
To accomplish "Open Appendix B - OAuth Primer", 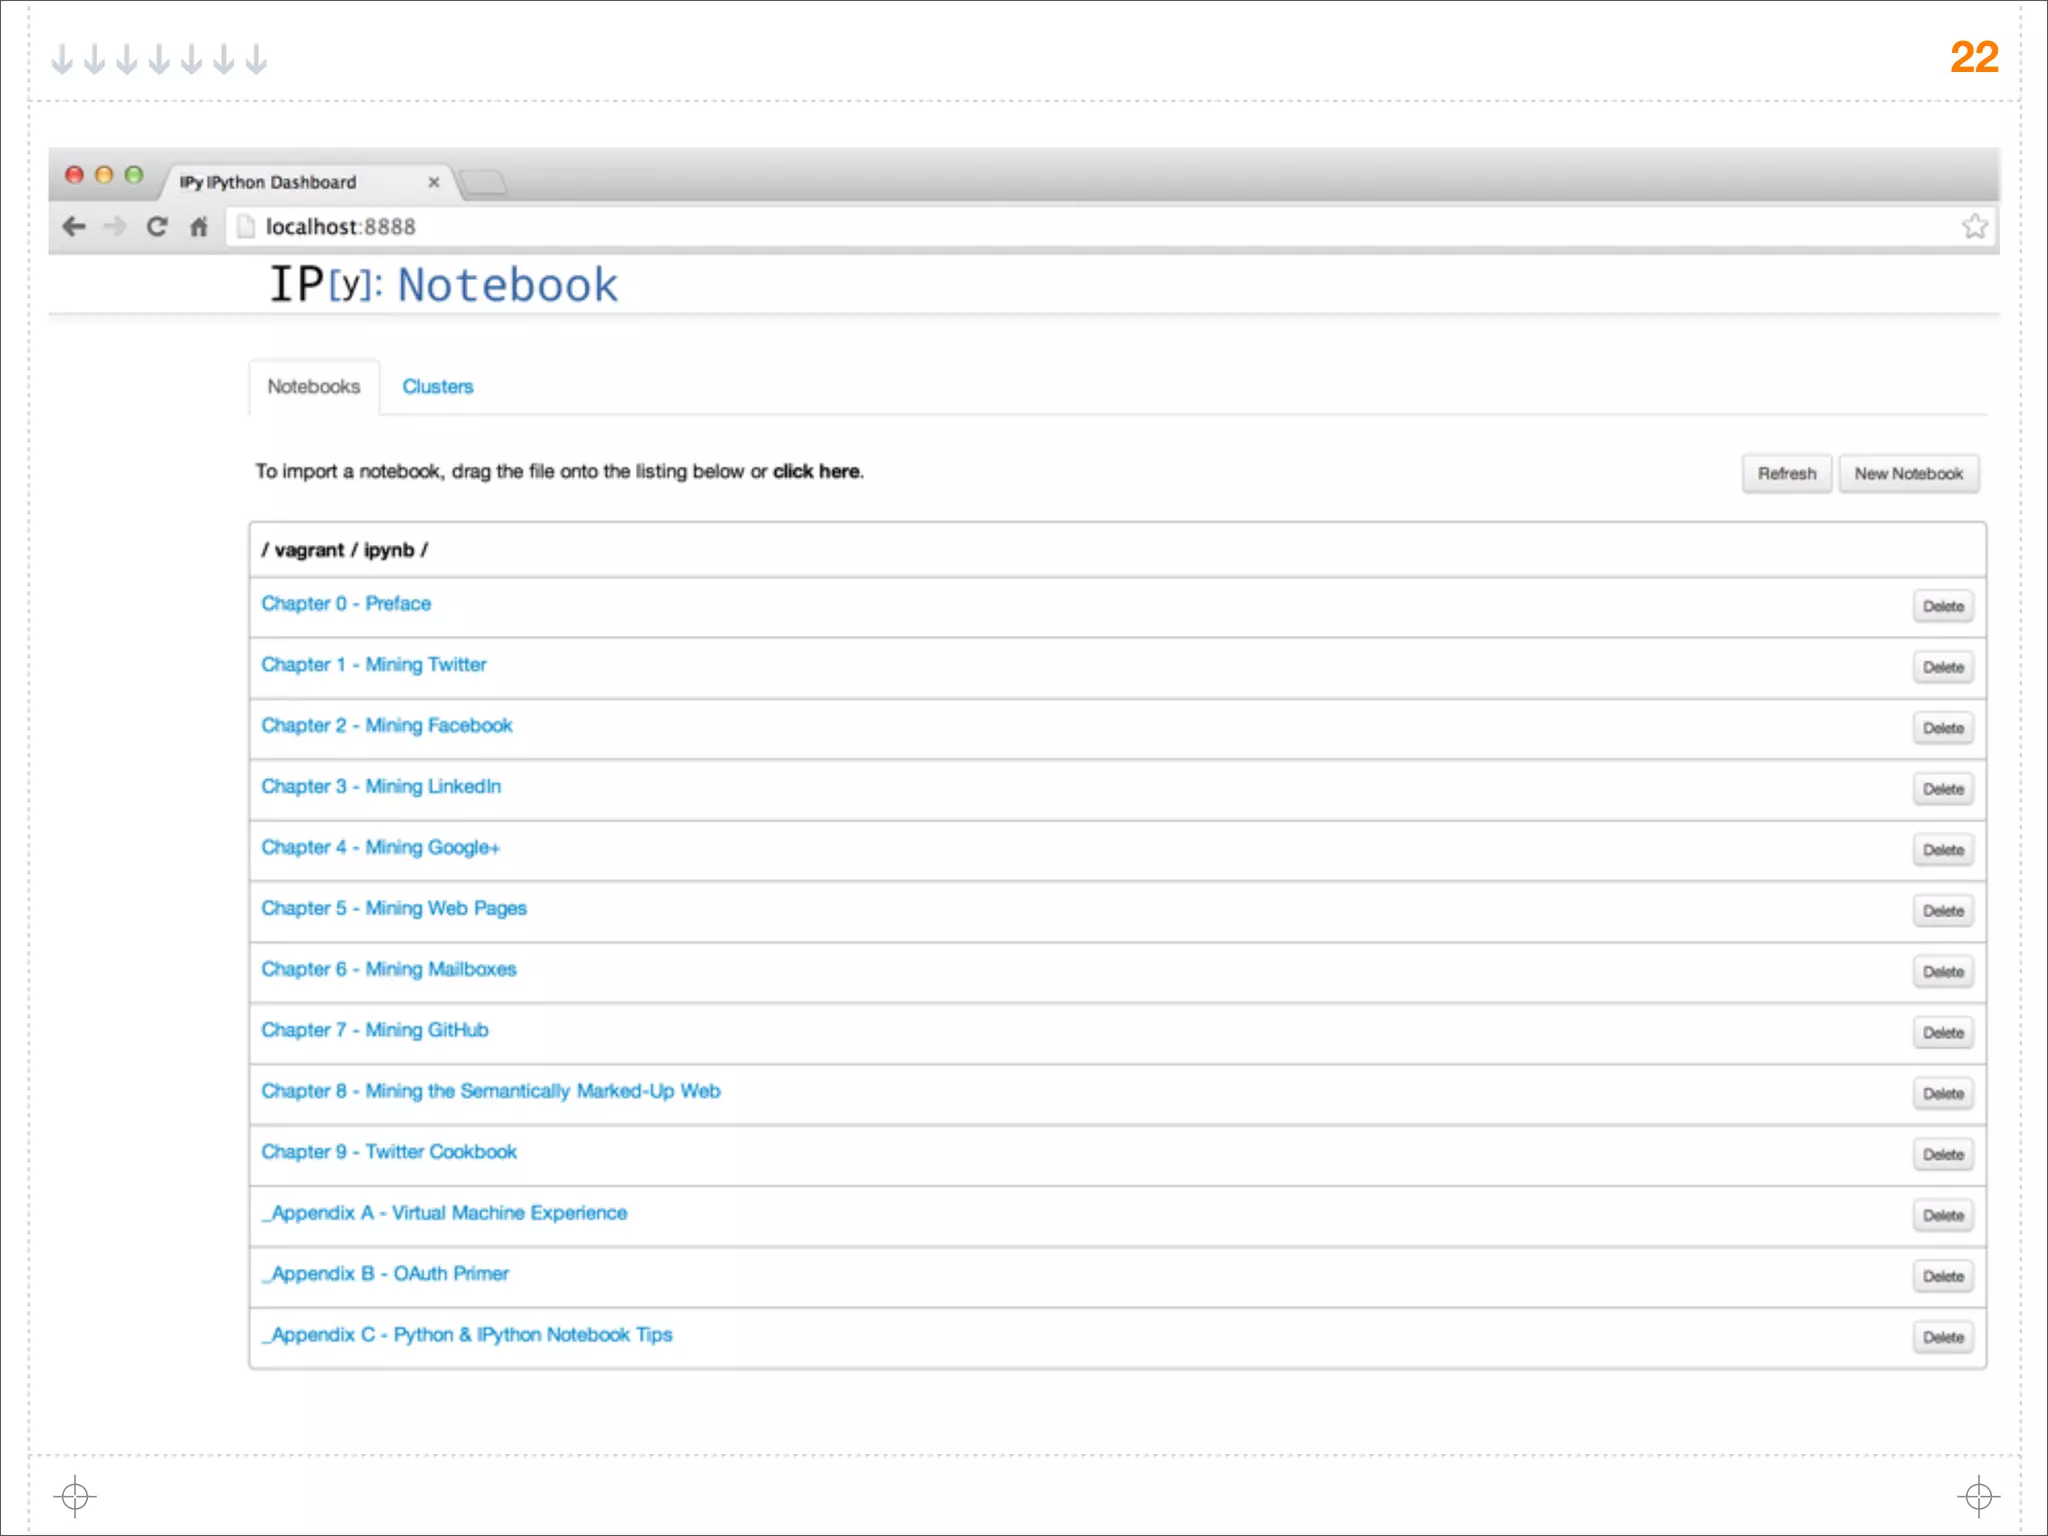I will [386, 1274].
